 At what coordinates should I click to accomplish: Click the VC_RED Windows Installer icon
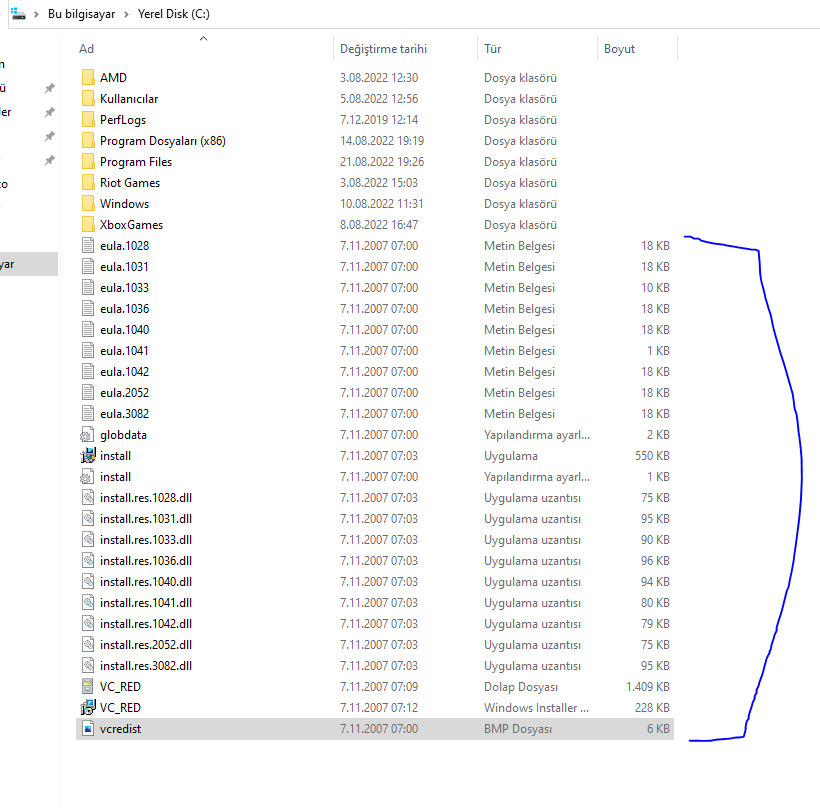click(88, 708)
